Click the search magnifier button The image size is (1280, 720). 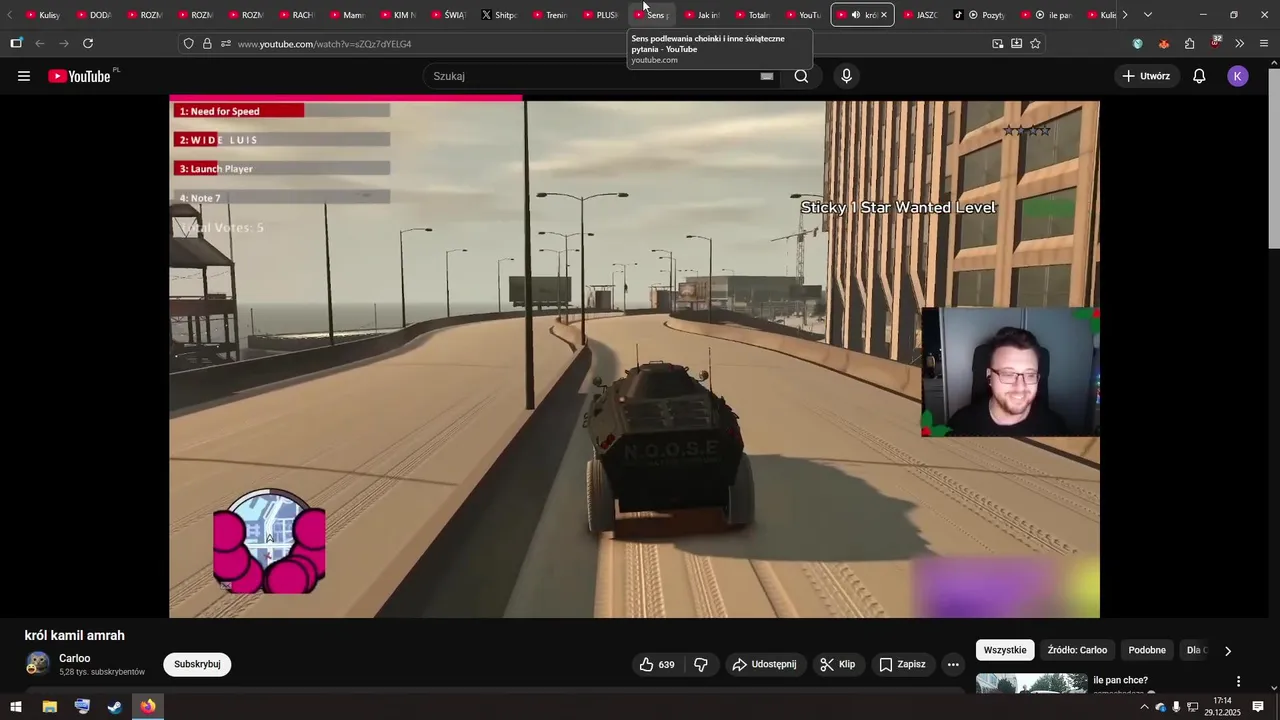click(801, 76)
